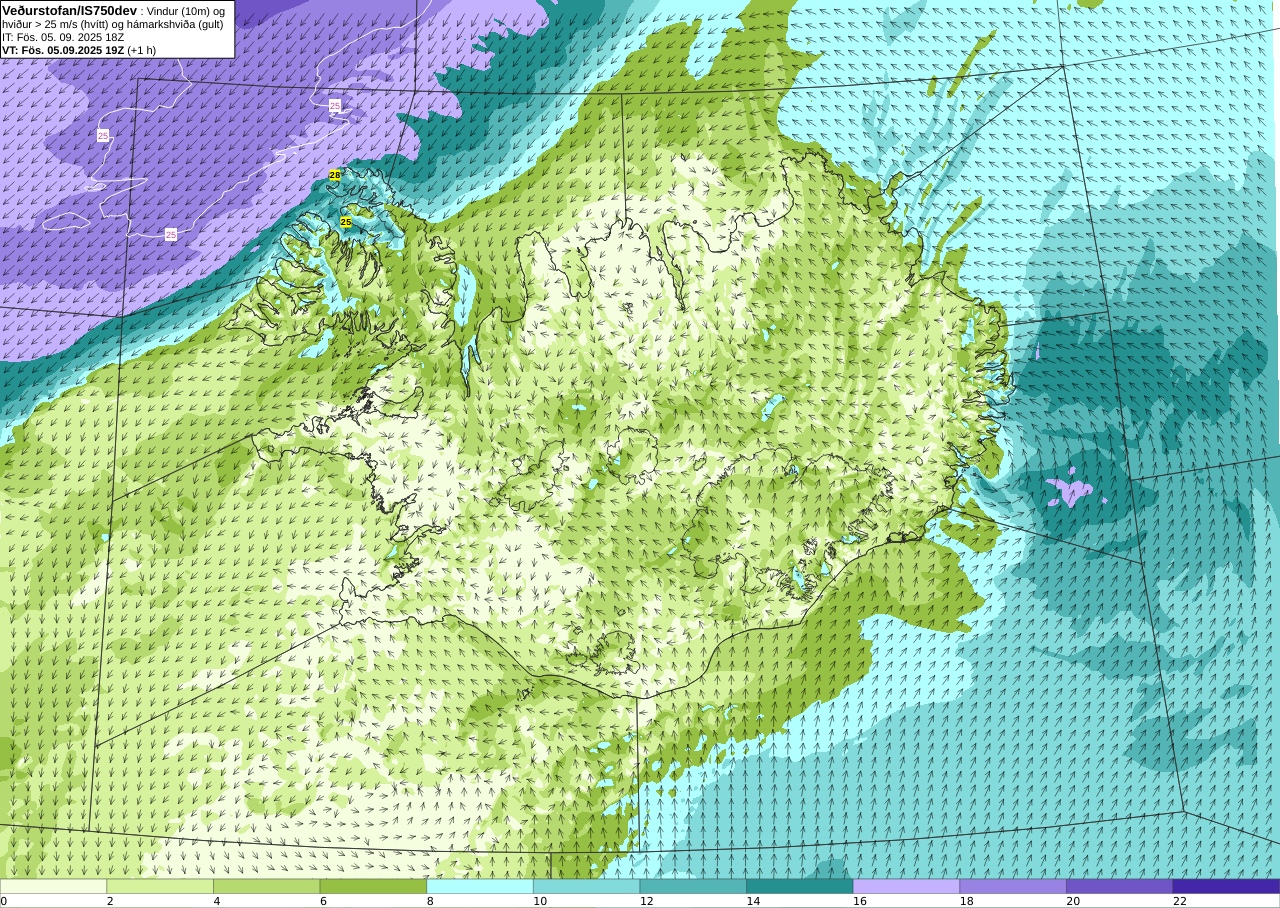
Task: Click the 'Vindur (10m) og' caption text
Action: pos(185,11)
